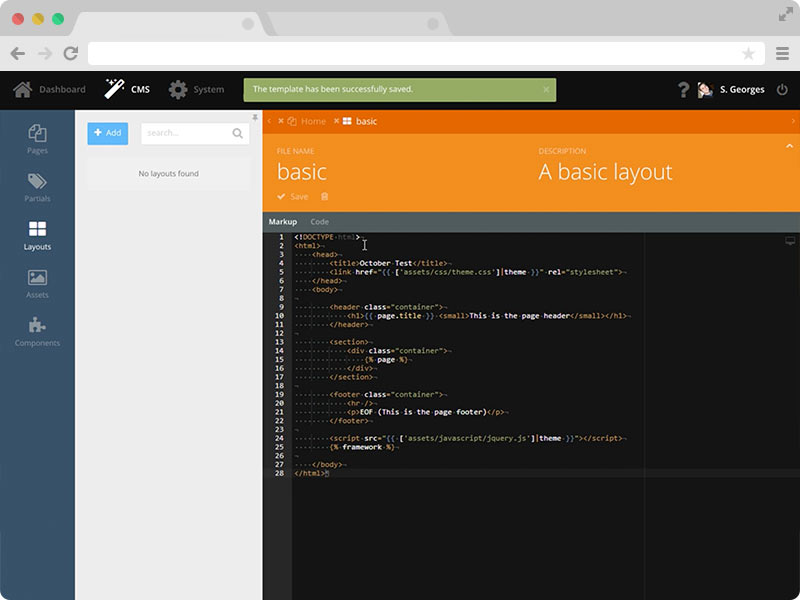Click the "{% page %}" code line
This screenshot has width=802, height=608.
tap(386, 360)
